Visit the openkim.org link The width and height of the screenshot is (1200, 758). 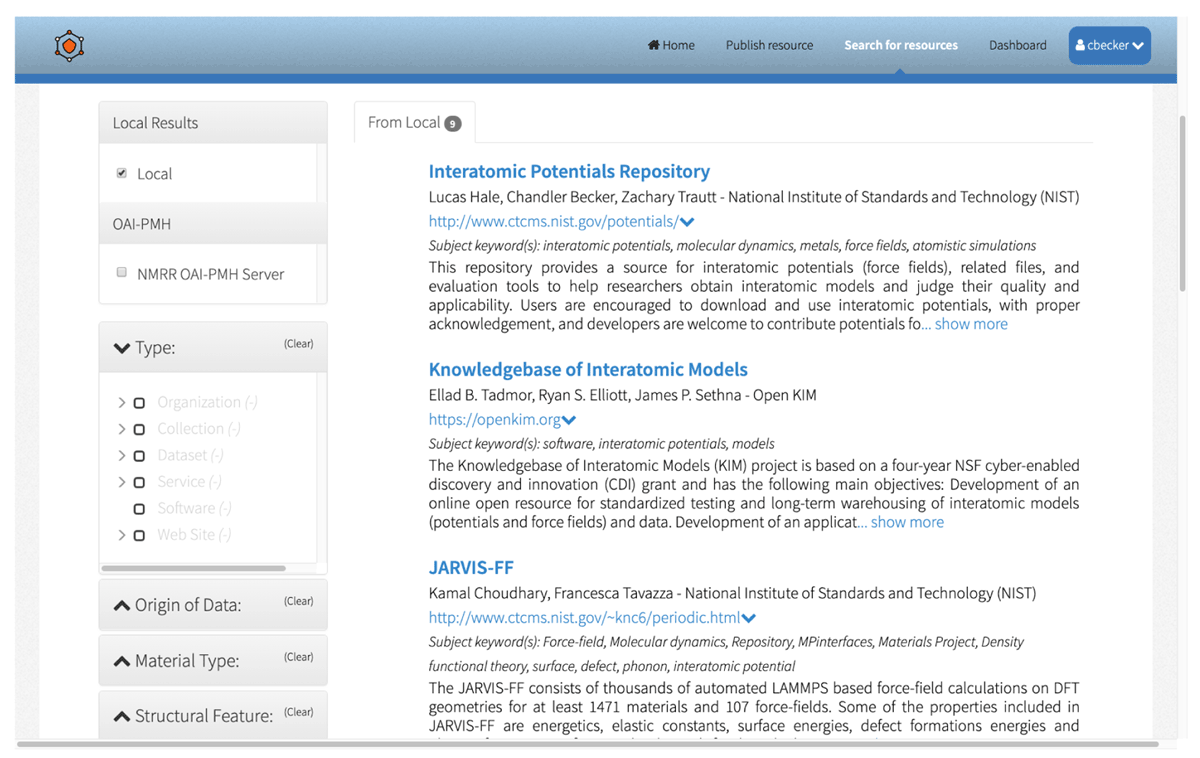pos(495,420)
